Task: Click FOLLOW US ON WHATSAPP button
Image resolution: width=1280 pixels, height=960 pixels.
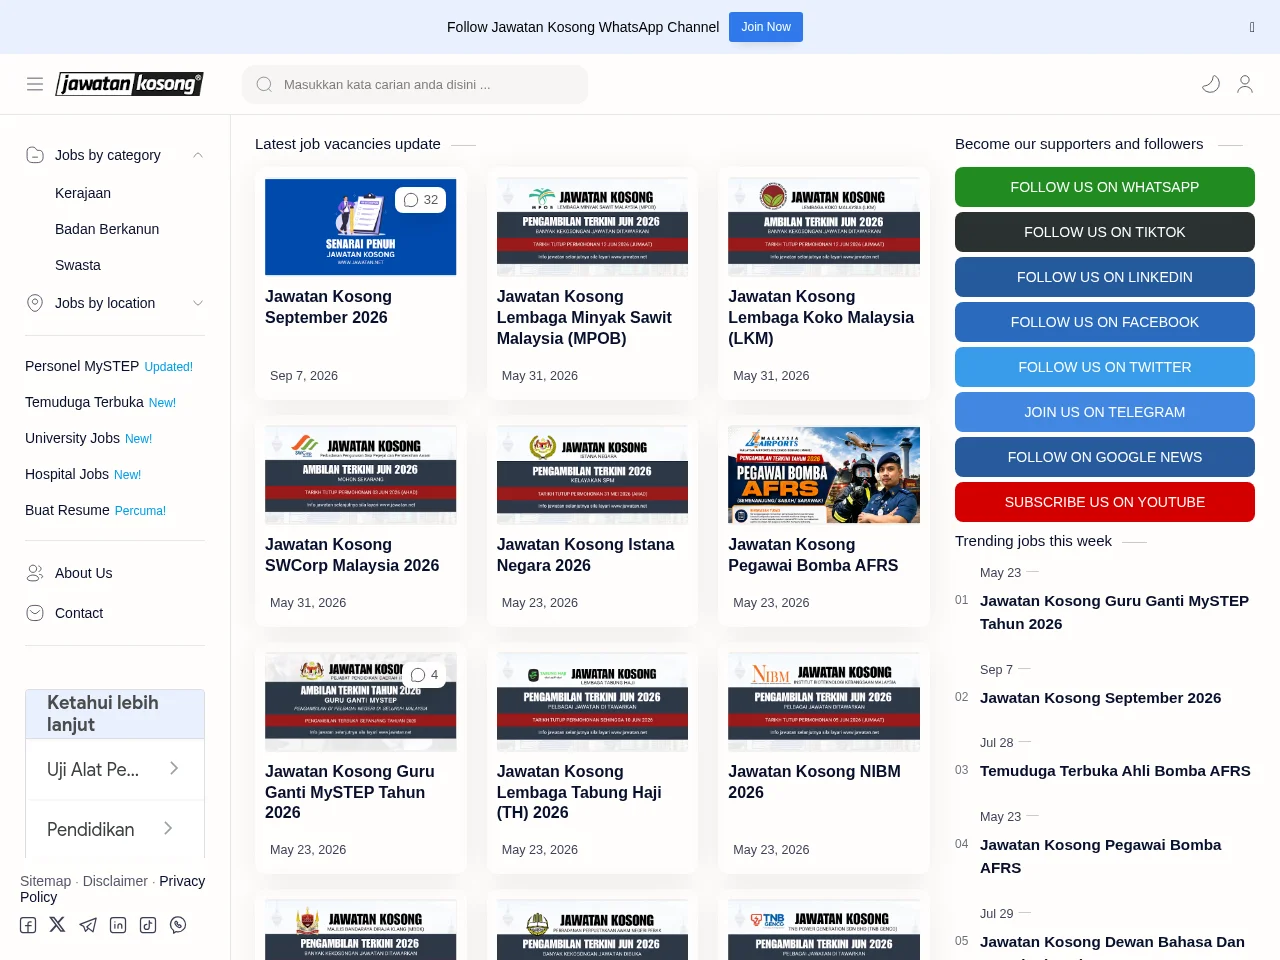Action: click(1105, 187)
